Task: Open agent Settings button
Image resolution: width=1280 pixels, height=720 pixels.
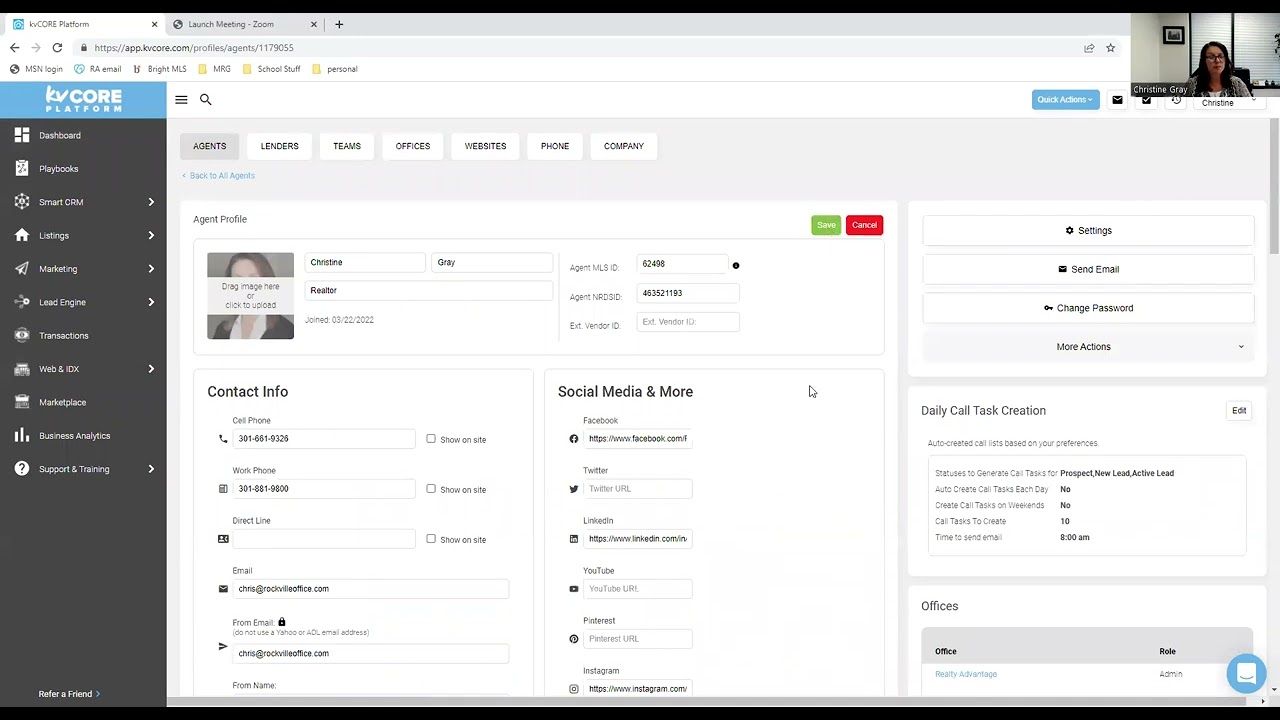Action: (1088, 230)
